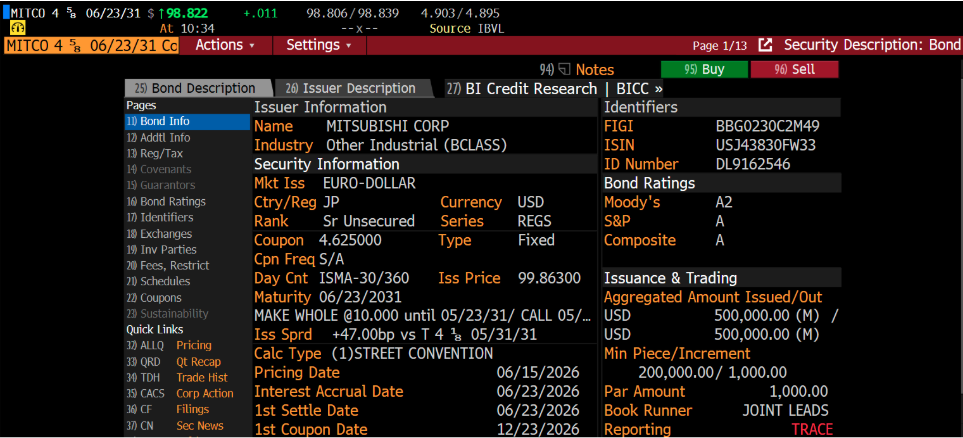This screenshot has width=963, height=438.
Task: Select the Bond Description tab
Action: 197,88
